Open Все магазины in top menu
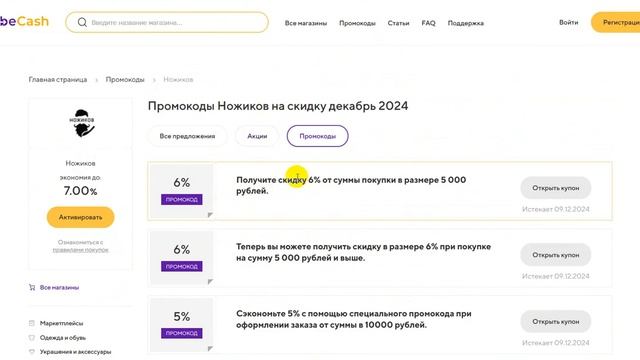 click(306, 23)
